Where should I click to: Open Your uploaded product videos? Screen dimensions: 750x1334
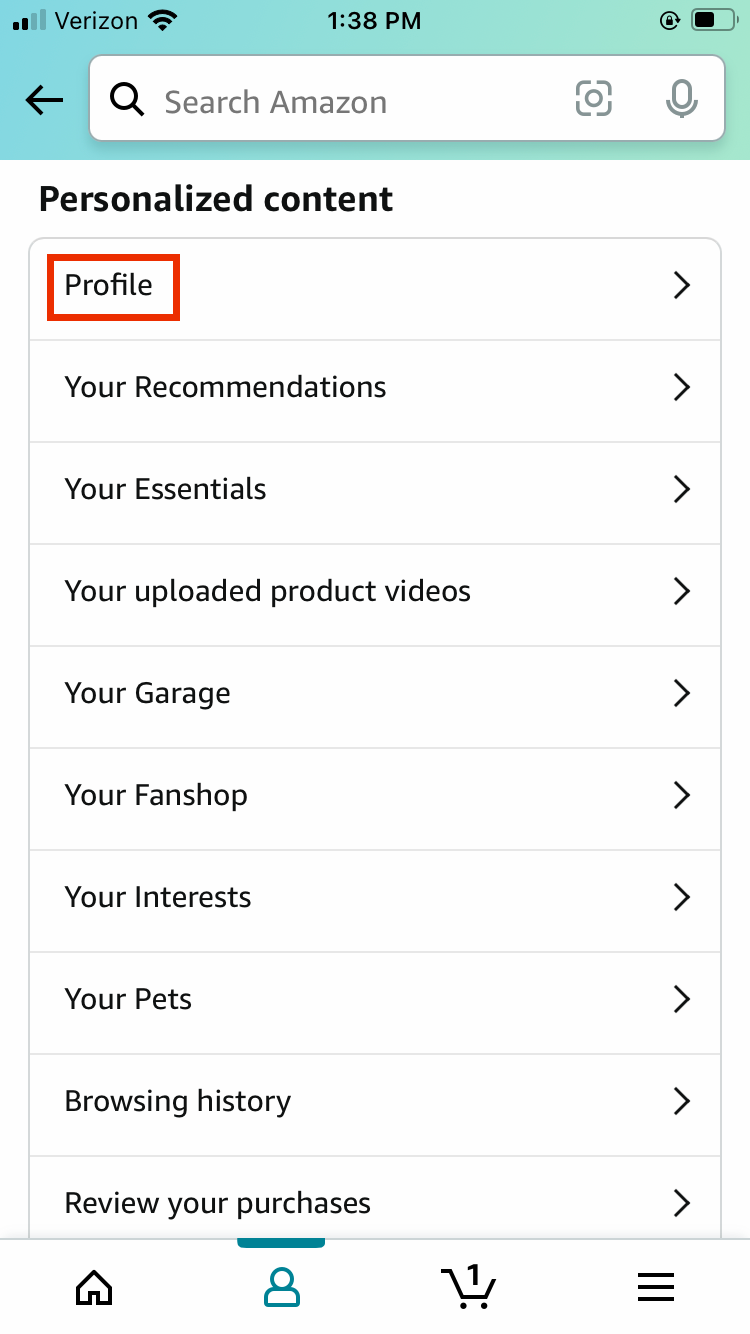click(375, 591)
